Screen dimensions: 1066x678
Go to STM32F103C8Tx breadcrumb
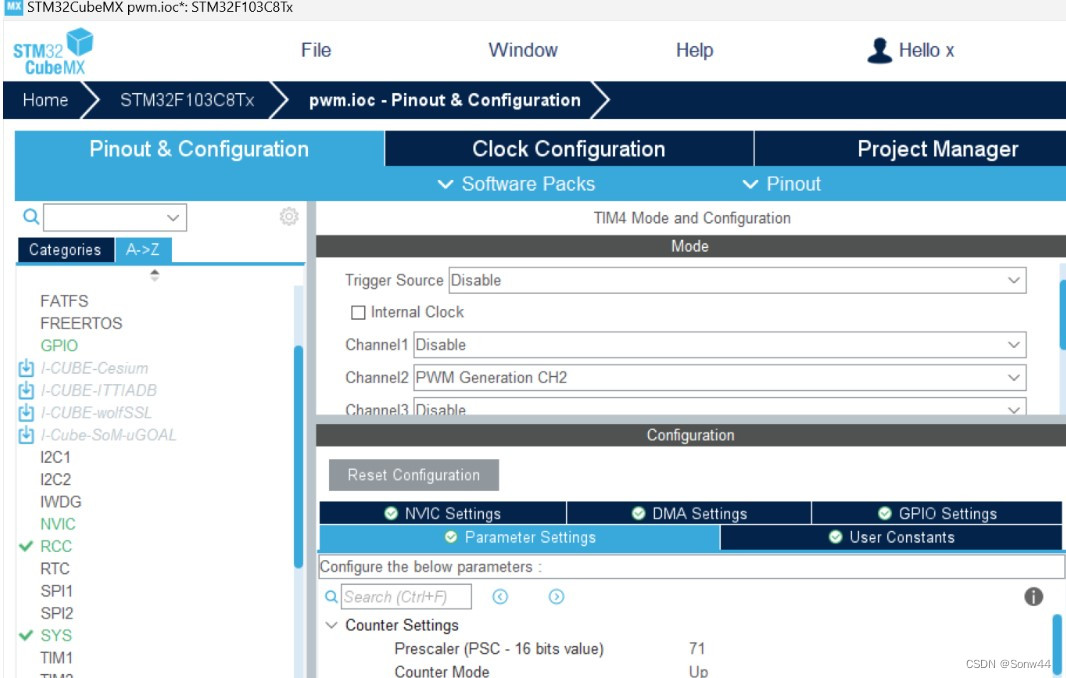pyautogui.click(x=187, y=100)
